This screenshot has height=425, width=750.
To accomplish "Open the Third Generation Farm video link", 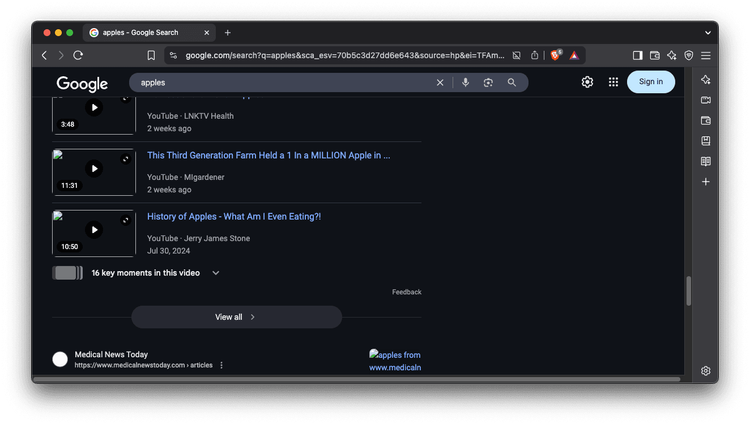I will tap(268, 155).
